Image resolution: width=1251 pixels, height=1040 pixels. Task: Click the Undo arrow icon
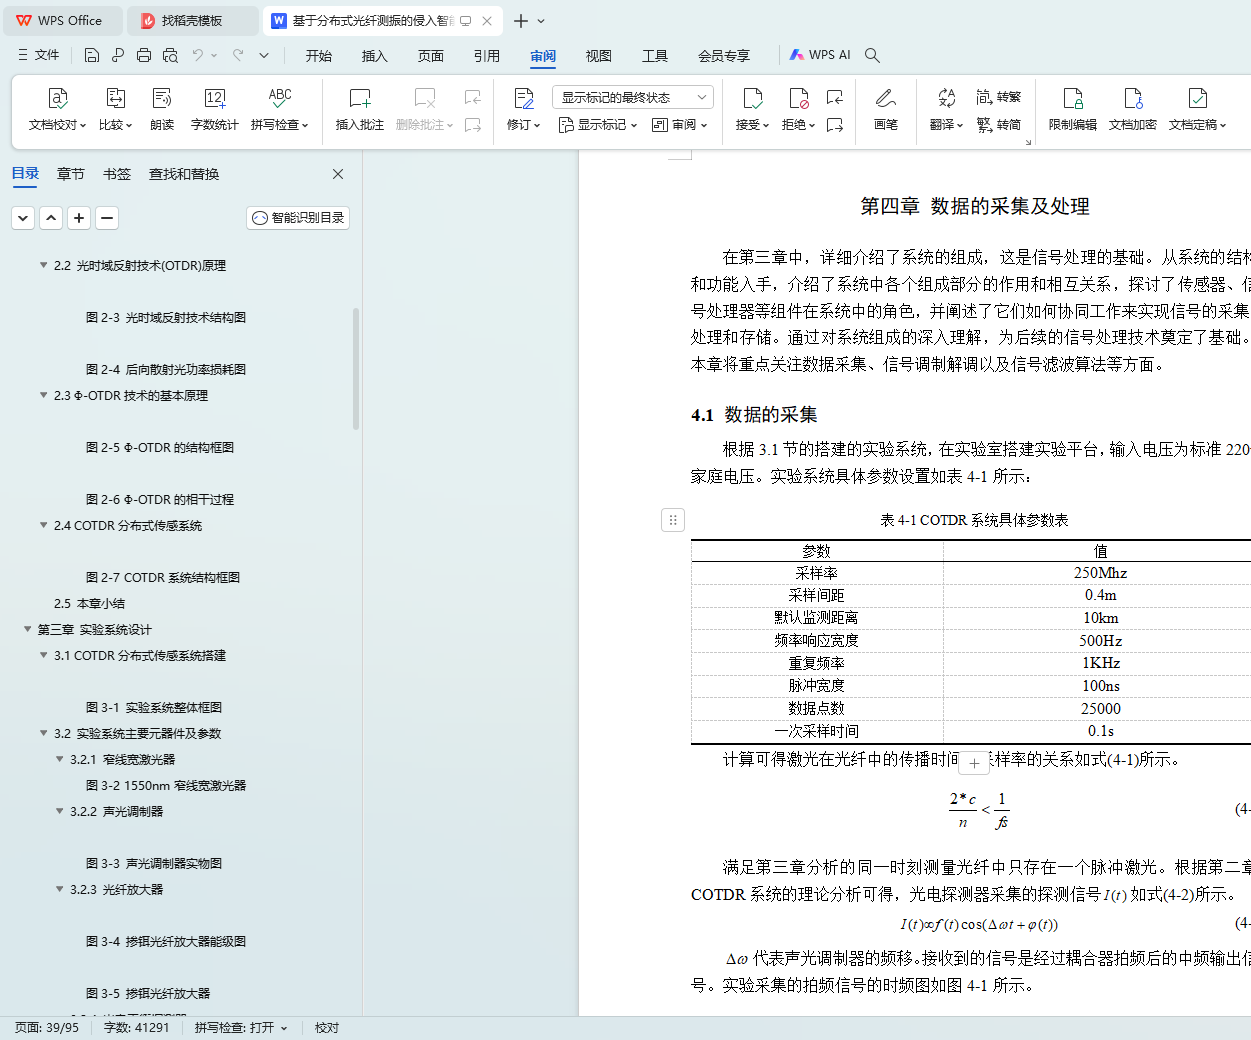[198, 55]
